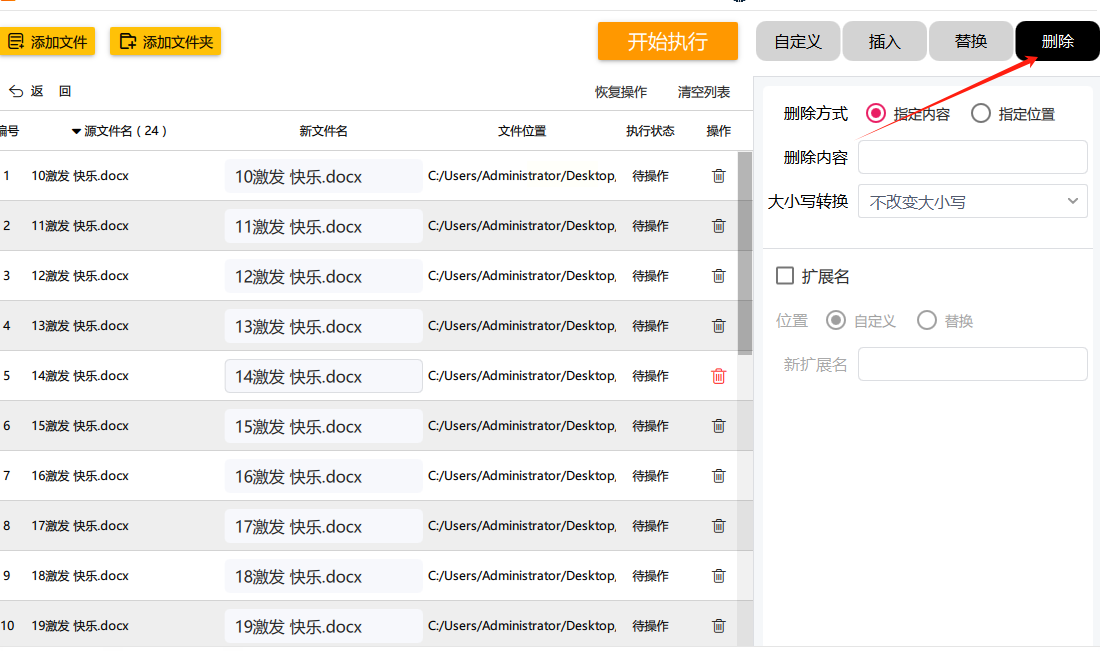Click 清空列表 to clear the list
Screen dimensions: 1100x651
(704, 92)
